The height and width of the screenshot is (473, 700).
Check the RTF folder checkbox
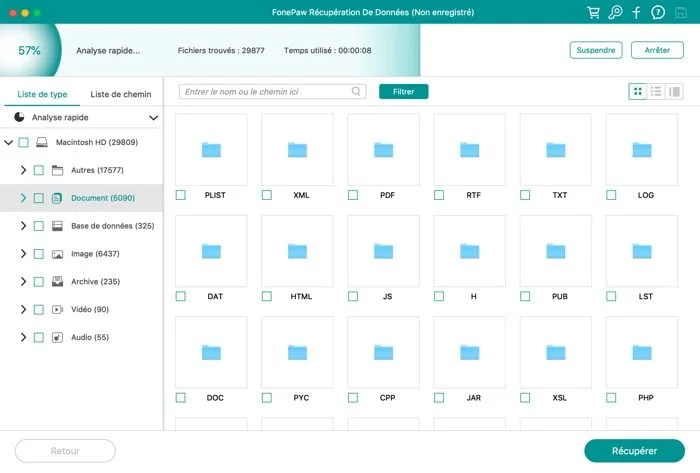coord(439,195)
